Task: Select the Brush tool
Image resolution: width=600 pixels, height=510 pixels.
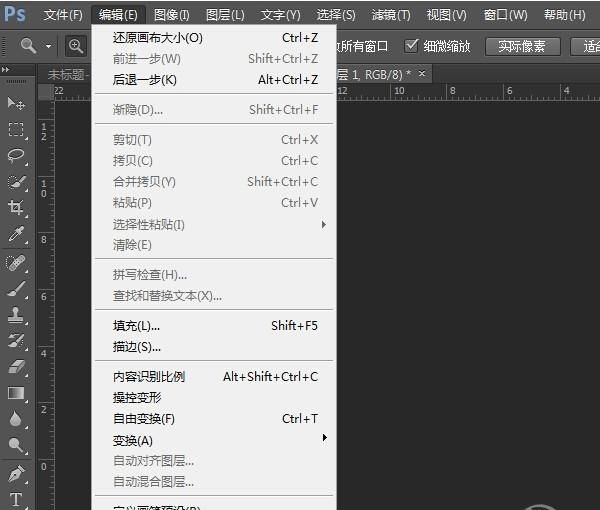Action: coord(16,289)
